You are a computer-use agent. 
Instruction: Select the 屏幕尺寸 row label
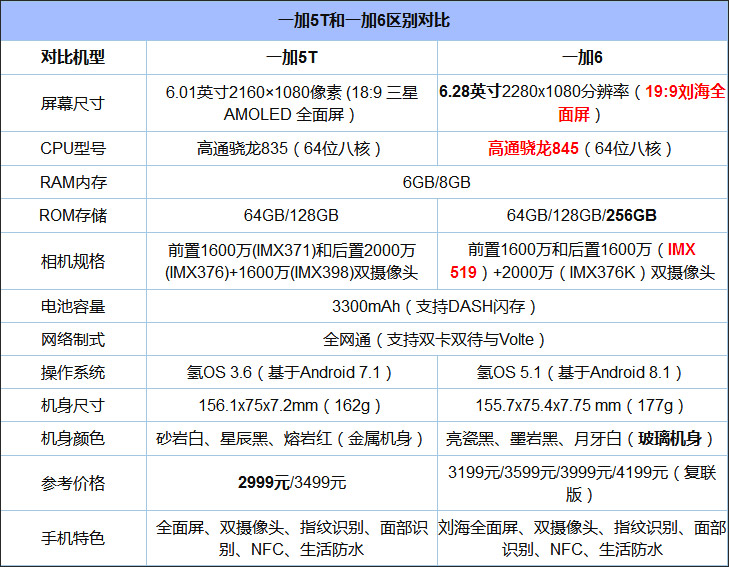click(x=73, y=103)
